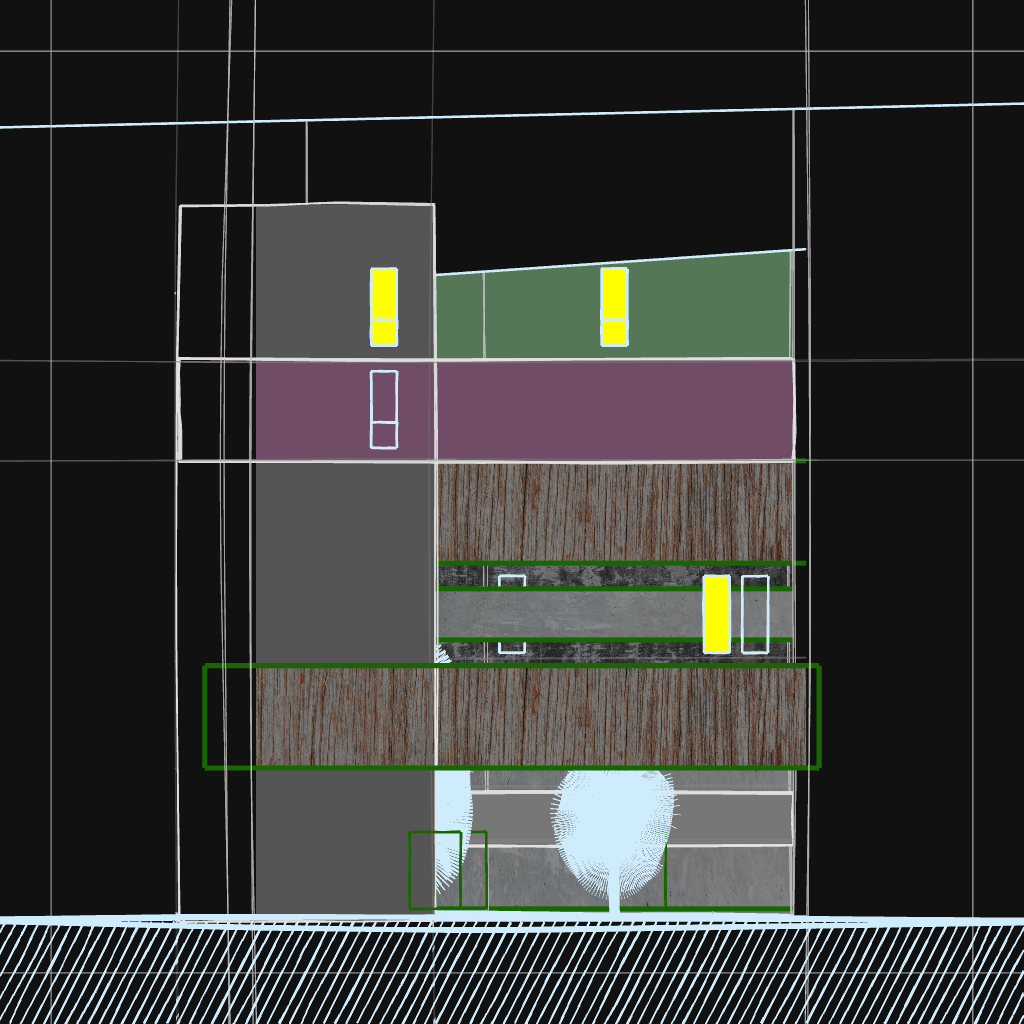1024x1024 pixels.
Task: Click the yellow window on the green roof section
Action: tap(614, 306)
